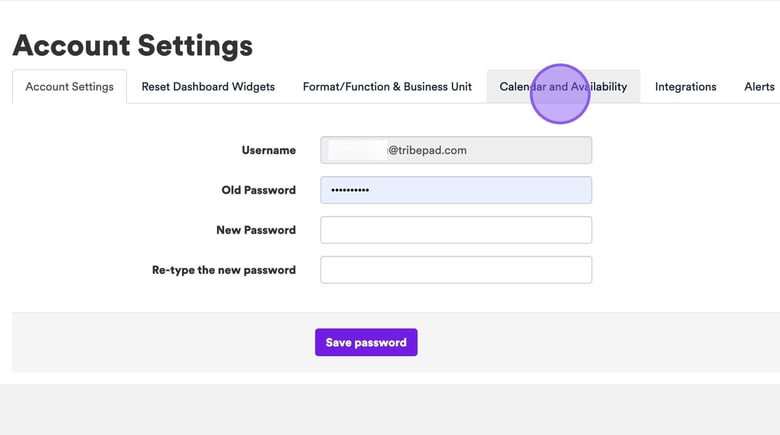Image resolution: width=780 pixels, height=435 pixels.
Task: Click the white redacted block in Username field
Action: tap(357, 150)
